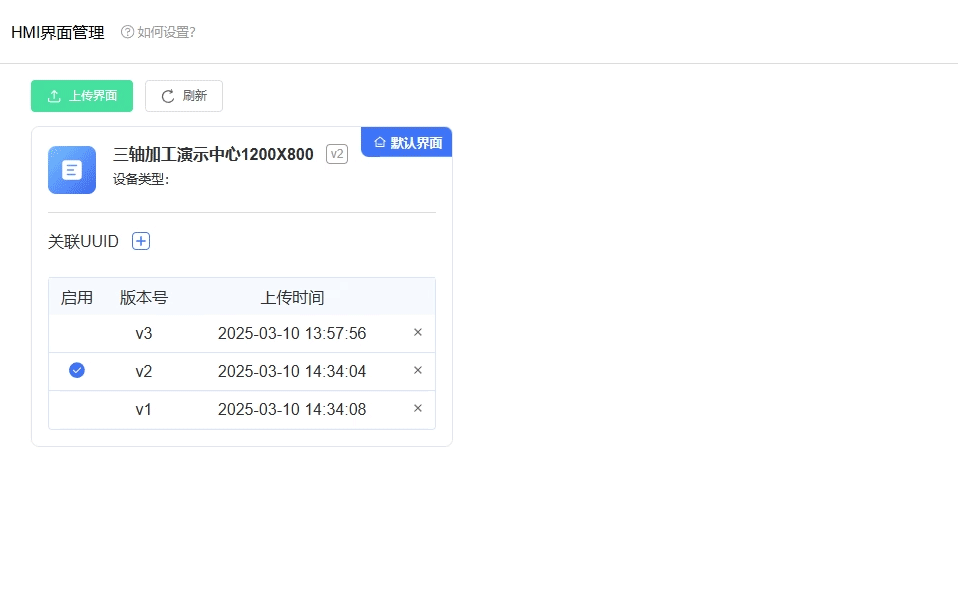Viewport: 958px width, 600px height.
Task: Select the v3 row upload time 13:57:56
Action: pyautogui.click(x=292, y=333)
